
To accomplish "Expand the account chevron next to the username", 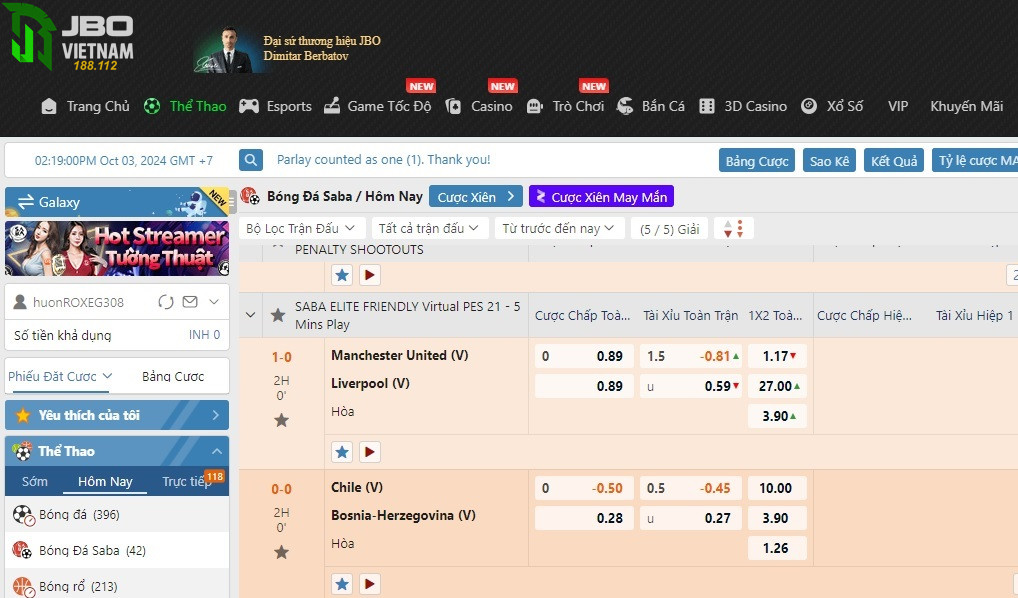I will tap(214, 302).
